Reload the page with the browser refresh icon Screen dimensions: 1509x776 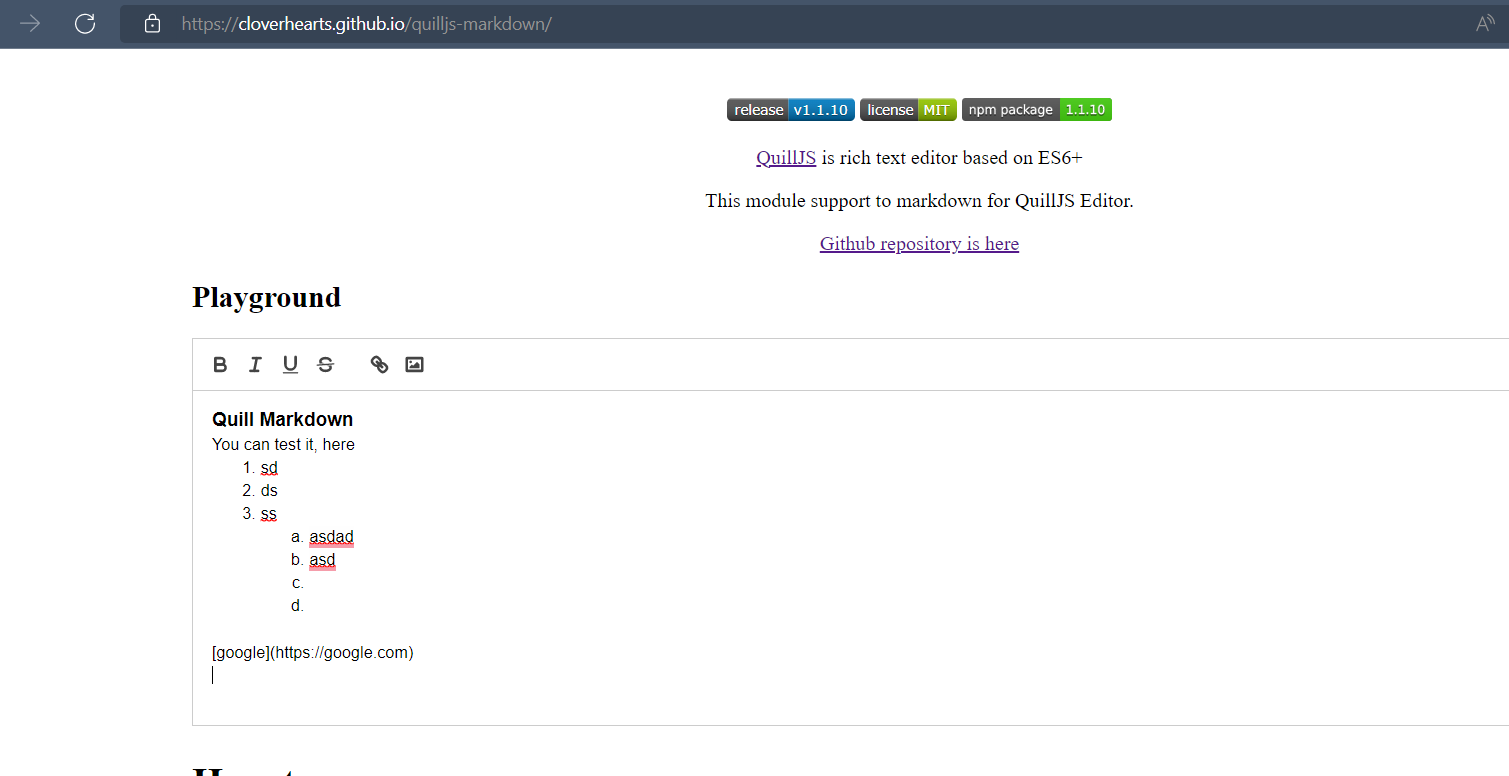(85, 23)
